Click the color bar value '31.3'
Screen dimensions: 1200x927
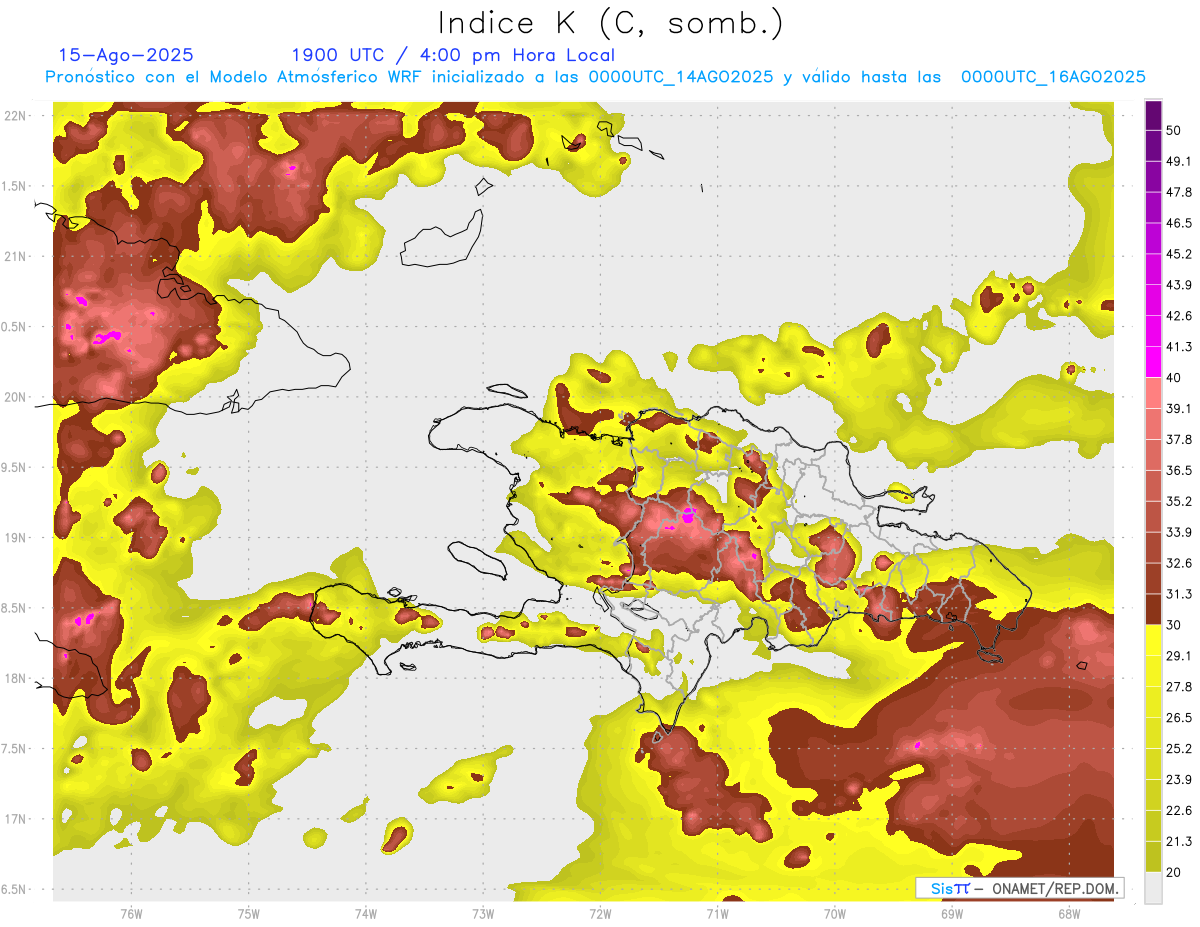1179,594
